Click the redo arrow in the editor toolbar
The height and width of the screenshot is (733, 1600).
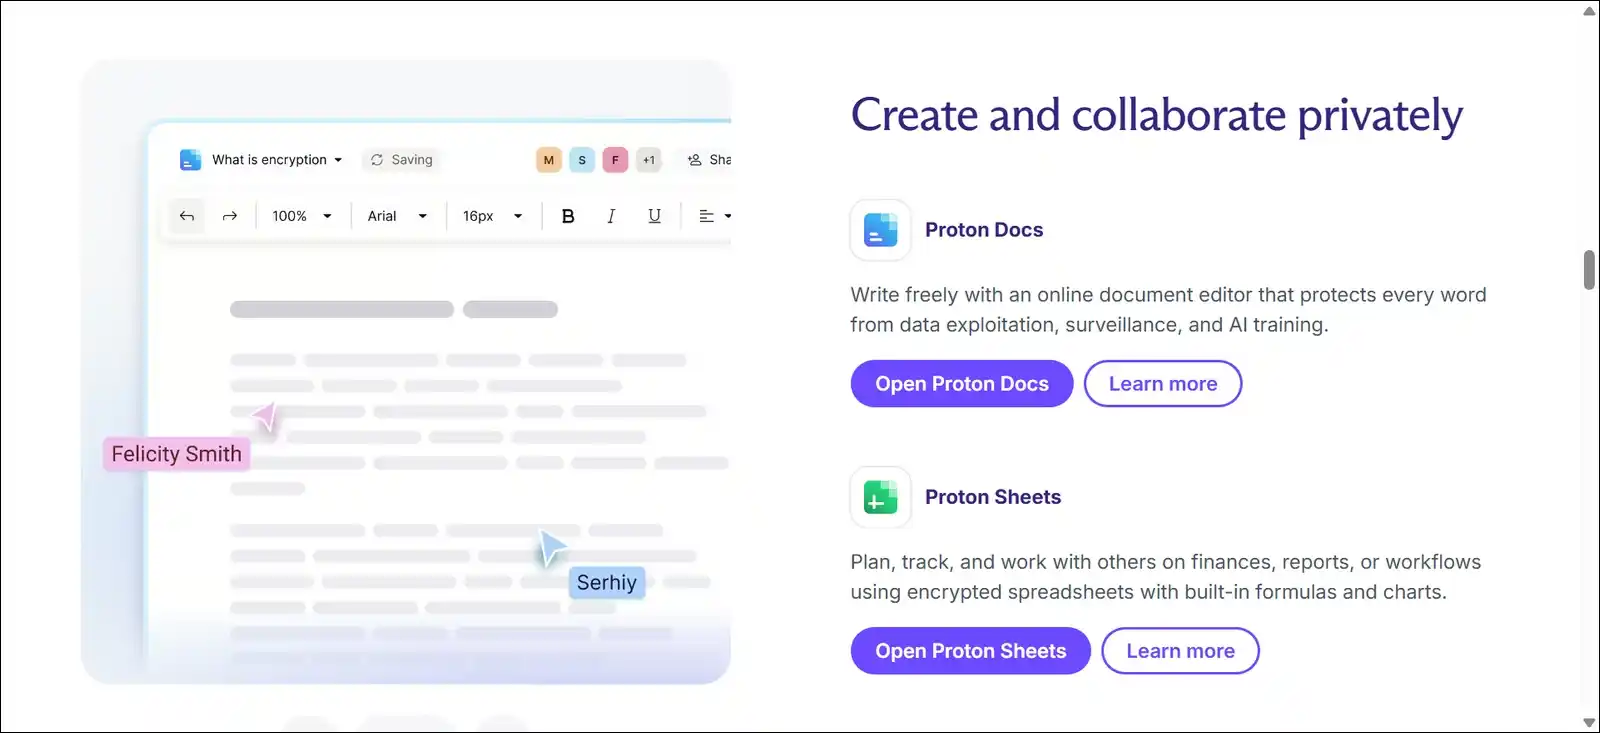click(x=230, y=216)
